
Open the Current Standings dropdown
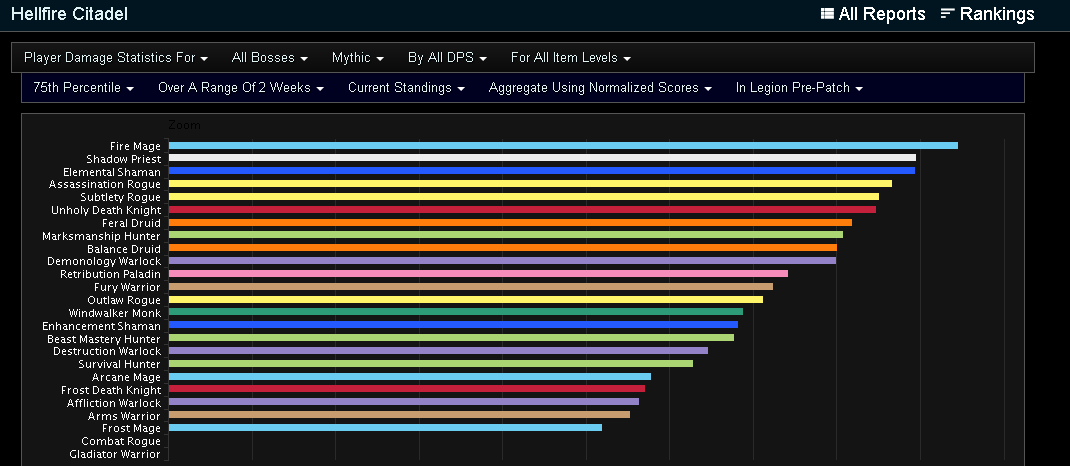click(406, 88)
